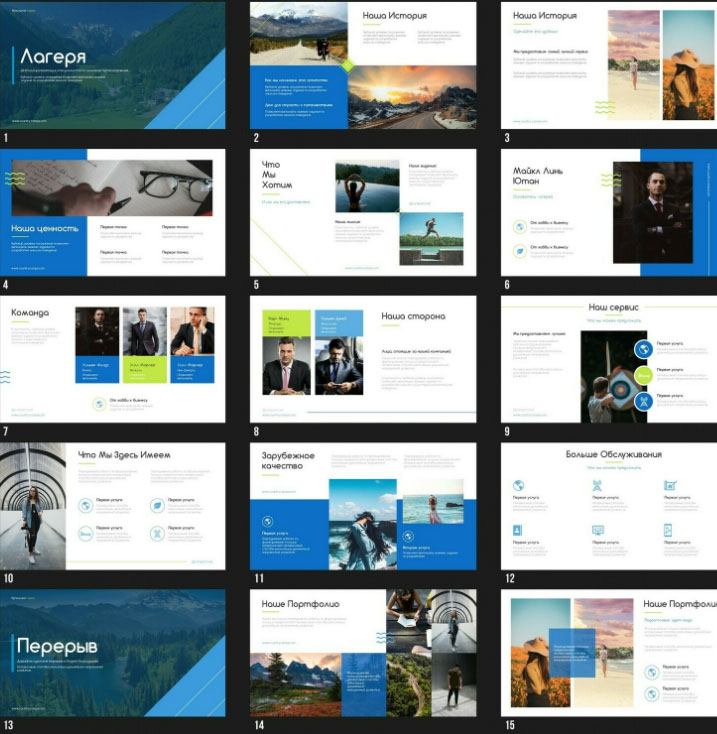This screenshot has width=717, height=734.
Task: Click top-left circular icon on slide 10
Action: tap(86, 506)
